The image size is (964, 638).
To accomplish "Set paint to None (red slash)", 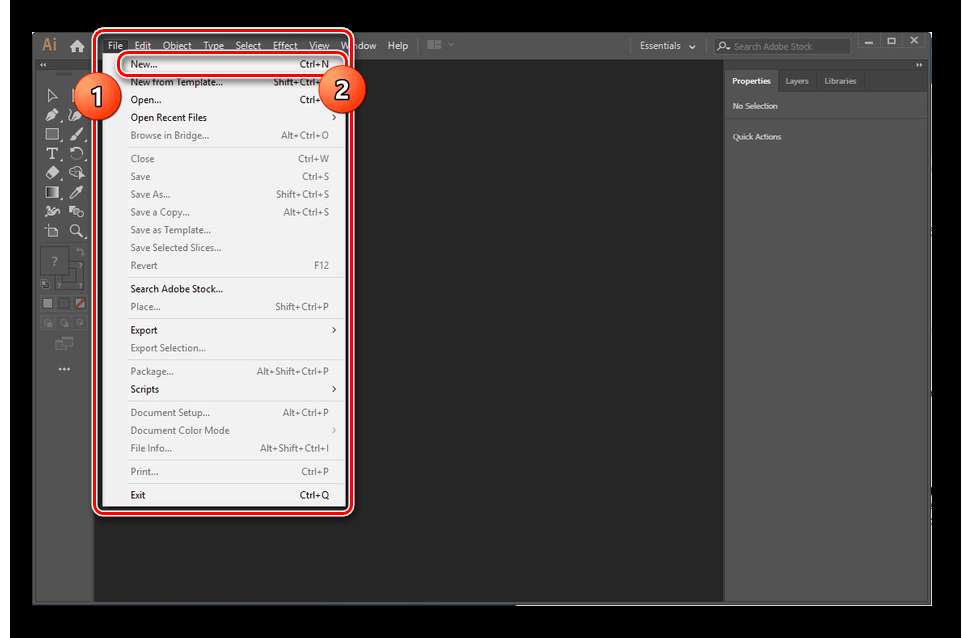I will 80,303.
